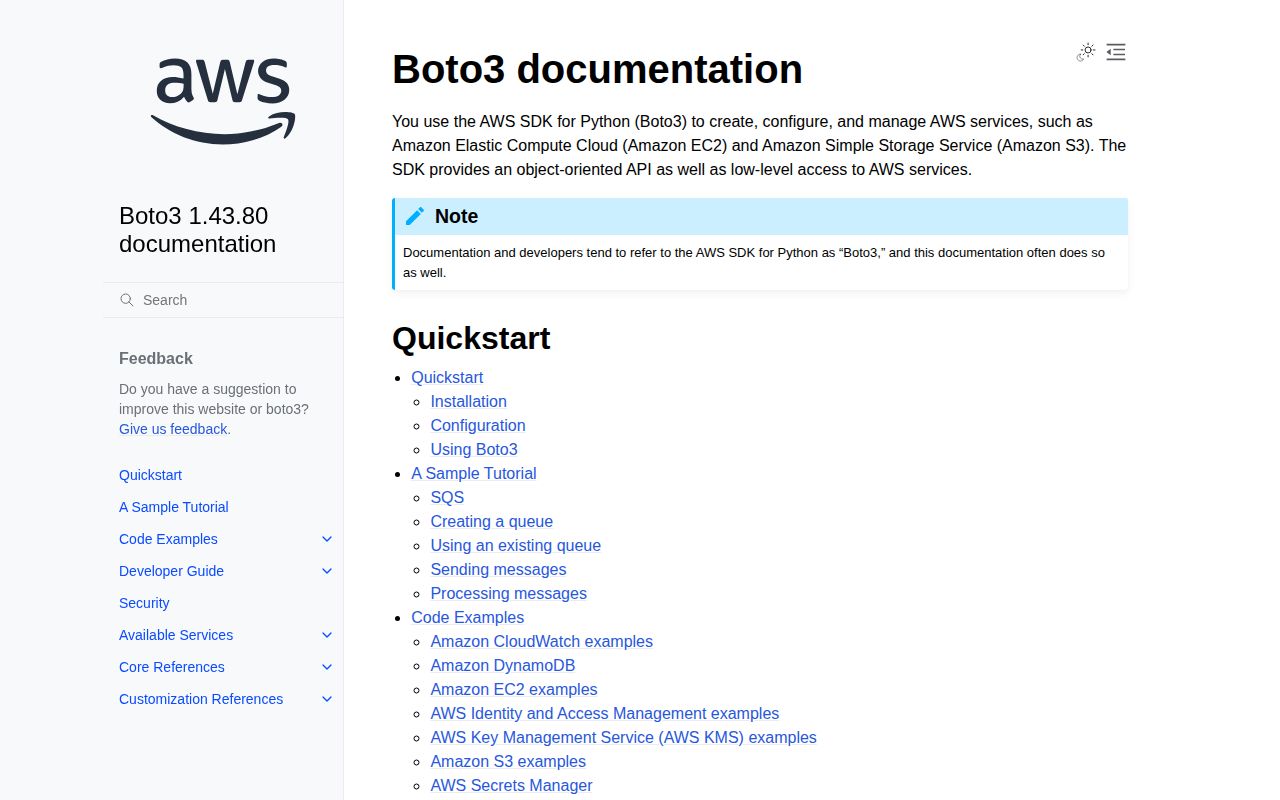Open the Amazon DynamoDB link

tap(503, 665)
